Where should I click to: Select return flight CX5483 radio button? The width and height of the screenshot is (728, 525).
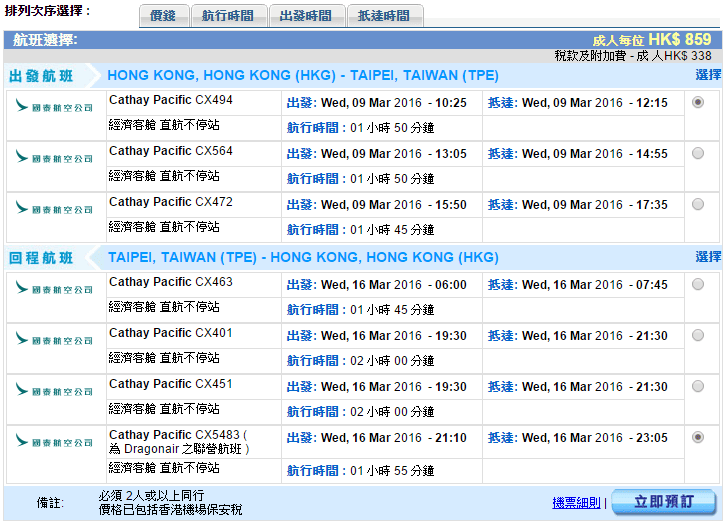[697, 437]
